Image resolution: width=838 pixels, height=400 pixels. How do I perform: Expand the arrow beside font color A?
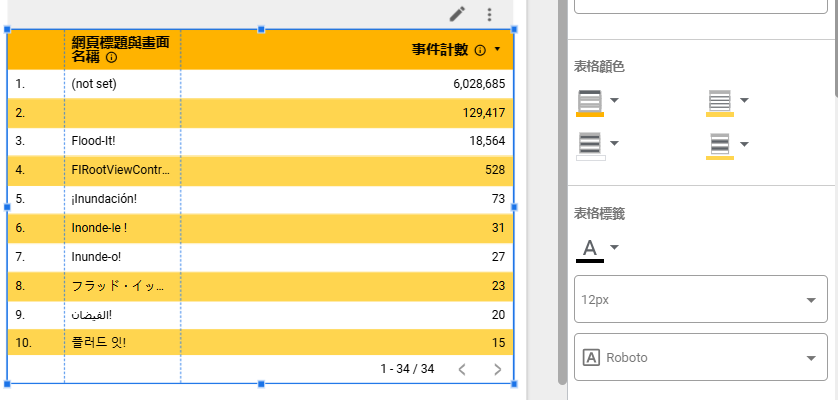coord(615,248)
